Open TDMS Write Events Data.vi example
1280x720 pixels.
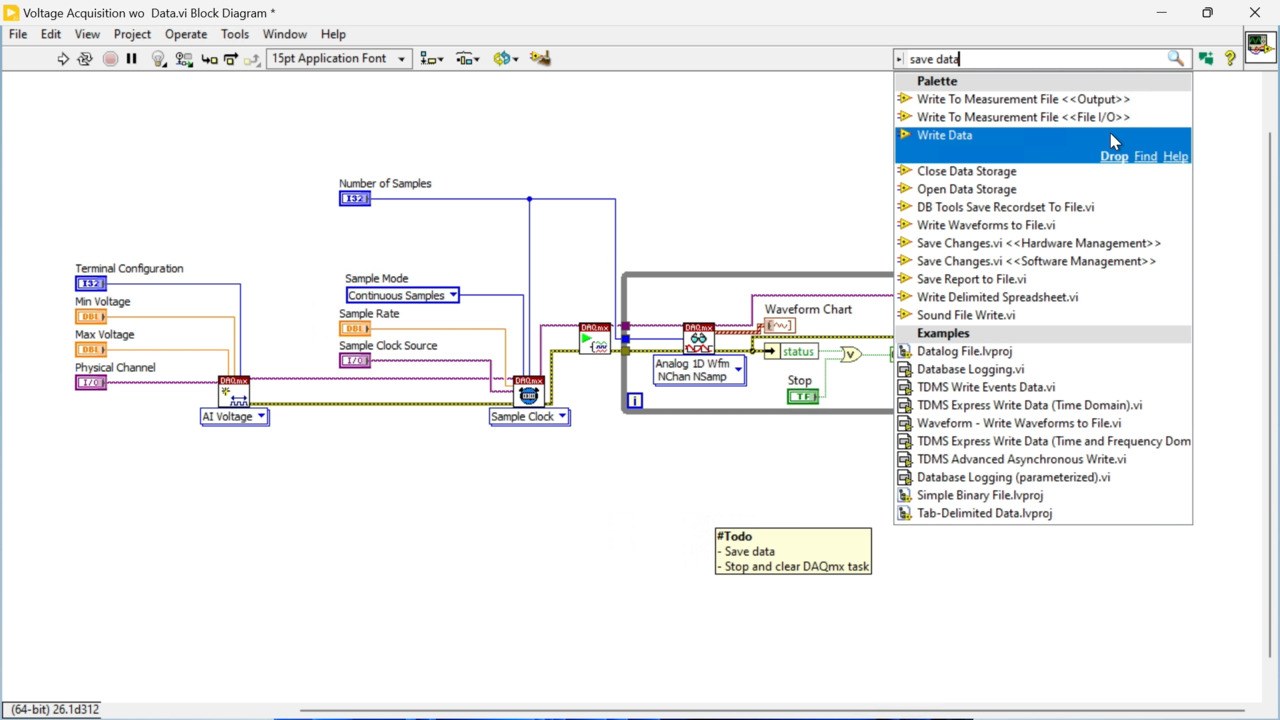[x=1043, y=387]
